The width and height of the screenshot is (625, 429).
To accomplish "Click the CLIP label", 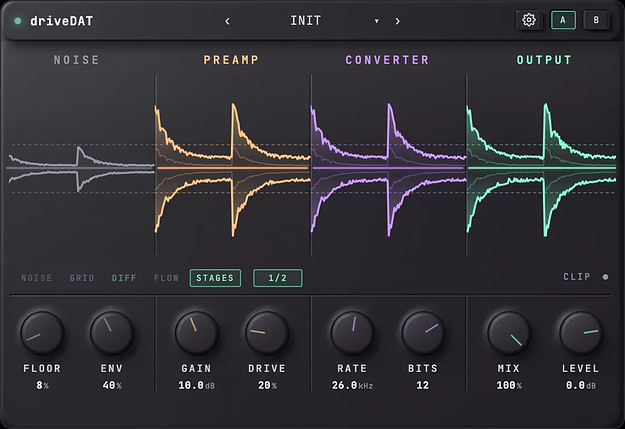I will click(x=576, y=277).
